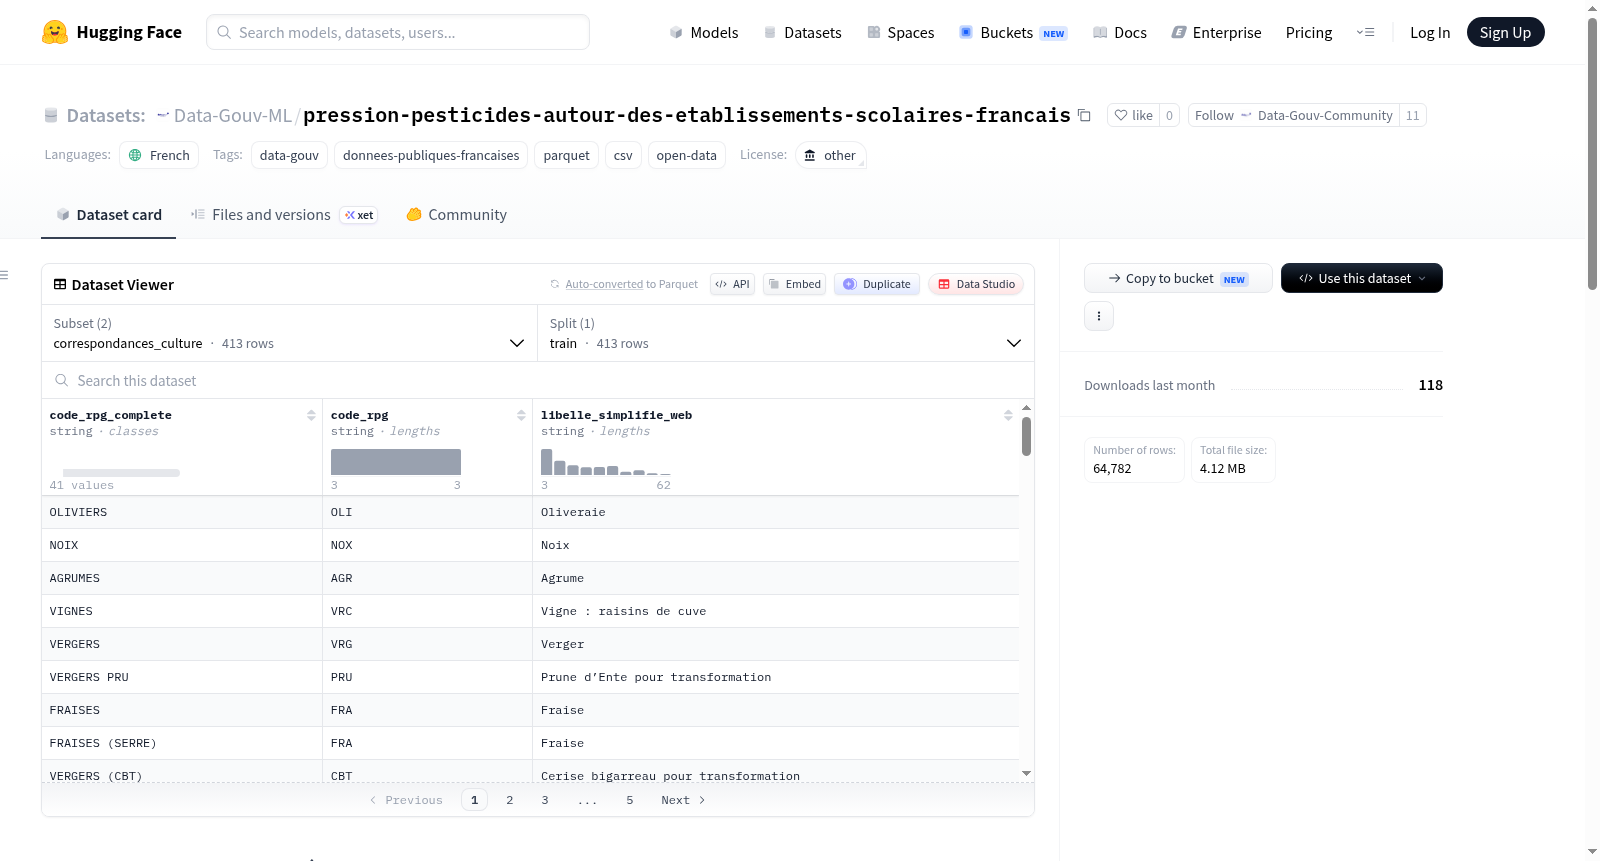
Task: Click the libelle_simplifie_web histogram's first bar
Action: pyautogui.click(x=546, y=461)
